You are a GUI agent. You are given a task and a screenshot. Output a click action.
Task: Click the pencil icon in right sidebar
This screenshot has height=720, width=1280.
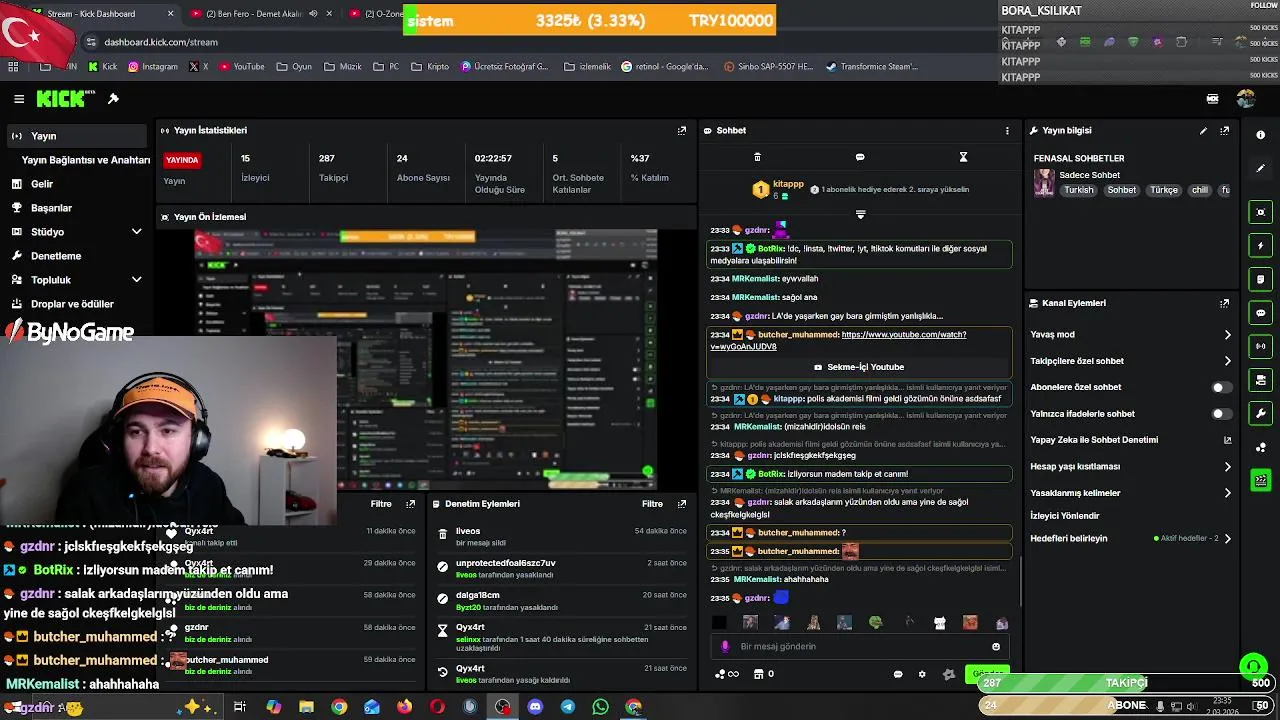tap(1260, 168)
